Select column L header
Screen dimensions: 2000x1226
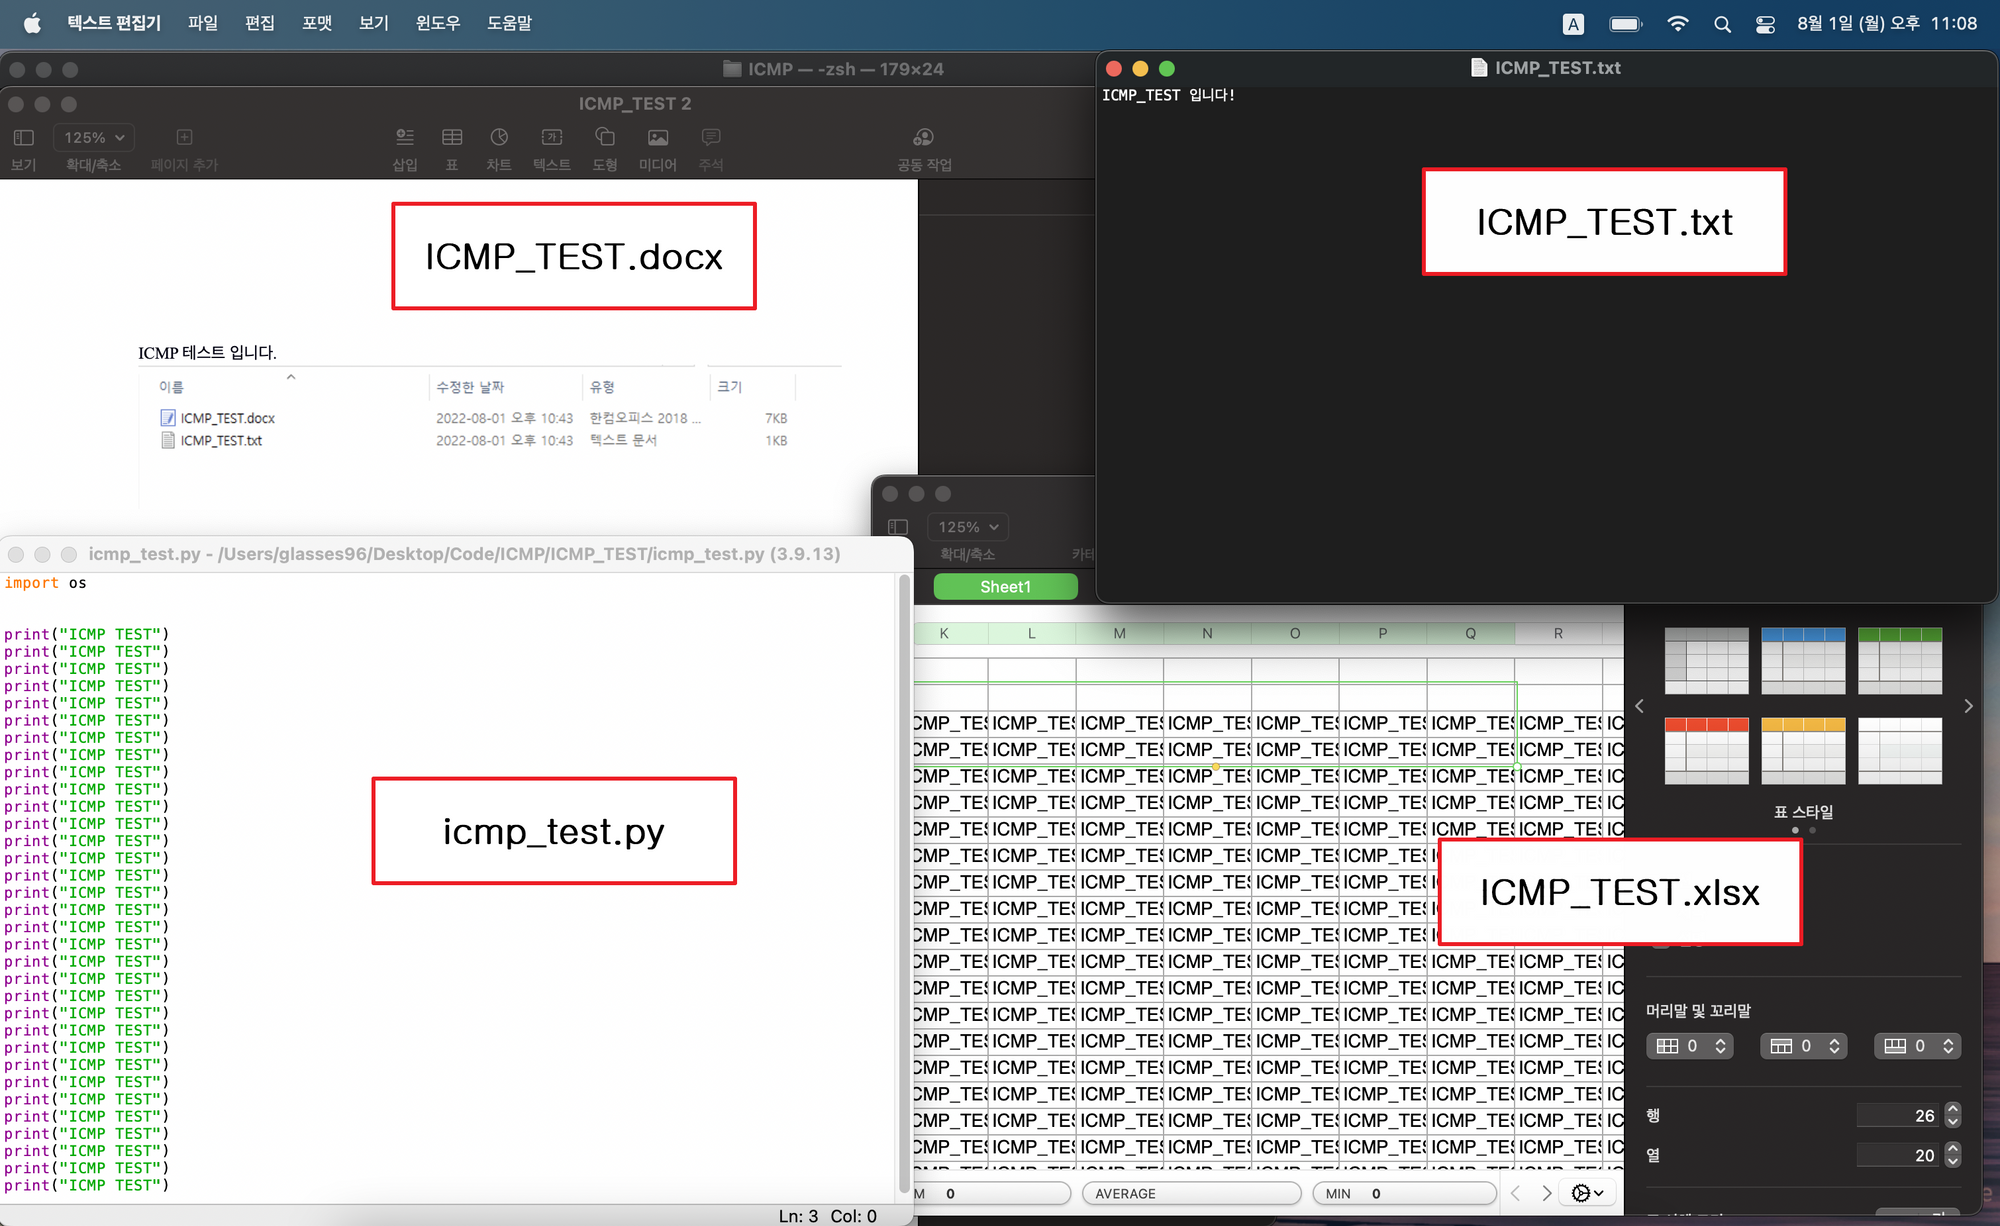1032,634
